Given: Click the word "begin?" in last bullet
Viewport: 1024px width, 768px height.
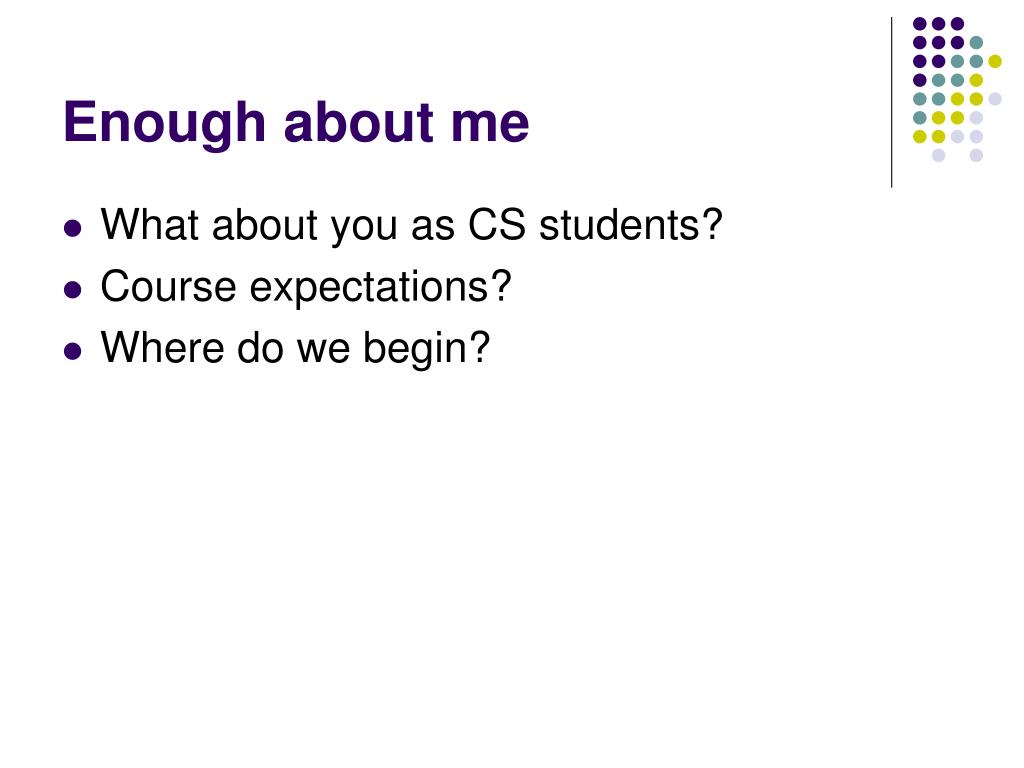Looking at the screenshot, I should pyautogui.click(x=426, y=349).
